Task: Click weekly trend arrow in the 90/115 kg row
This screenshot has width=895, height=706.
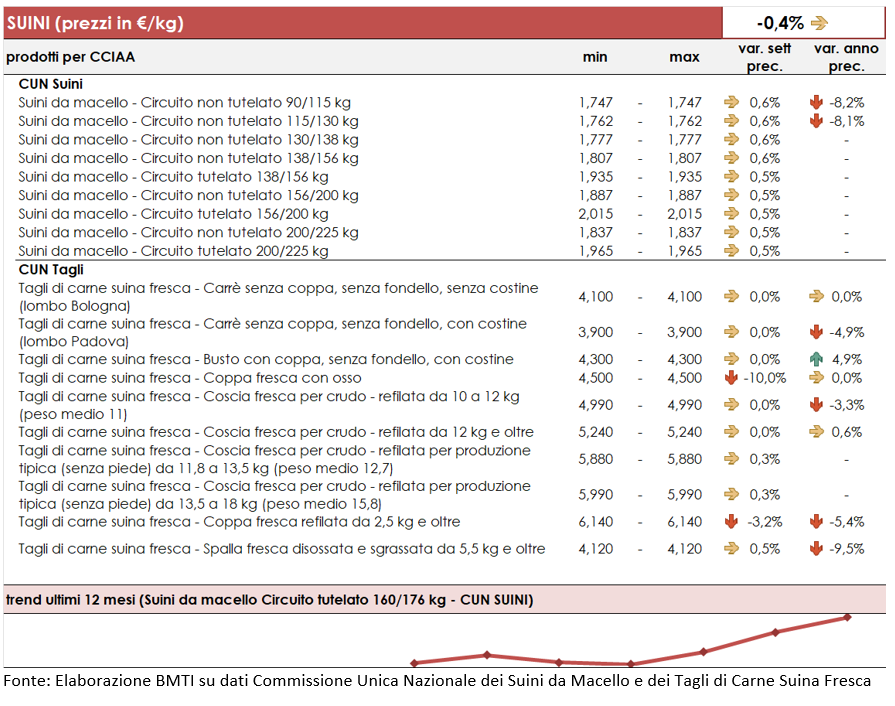Action: click(x=731, y=102)
